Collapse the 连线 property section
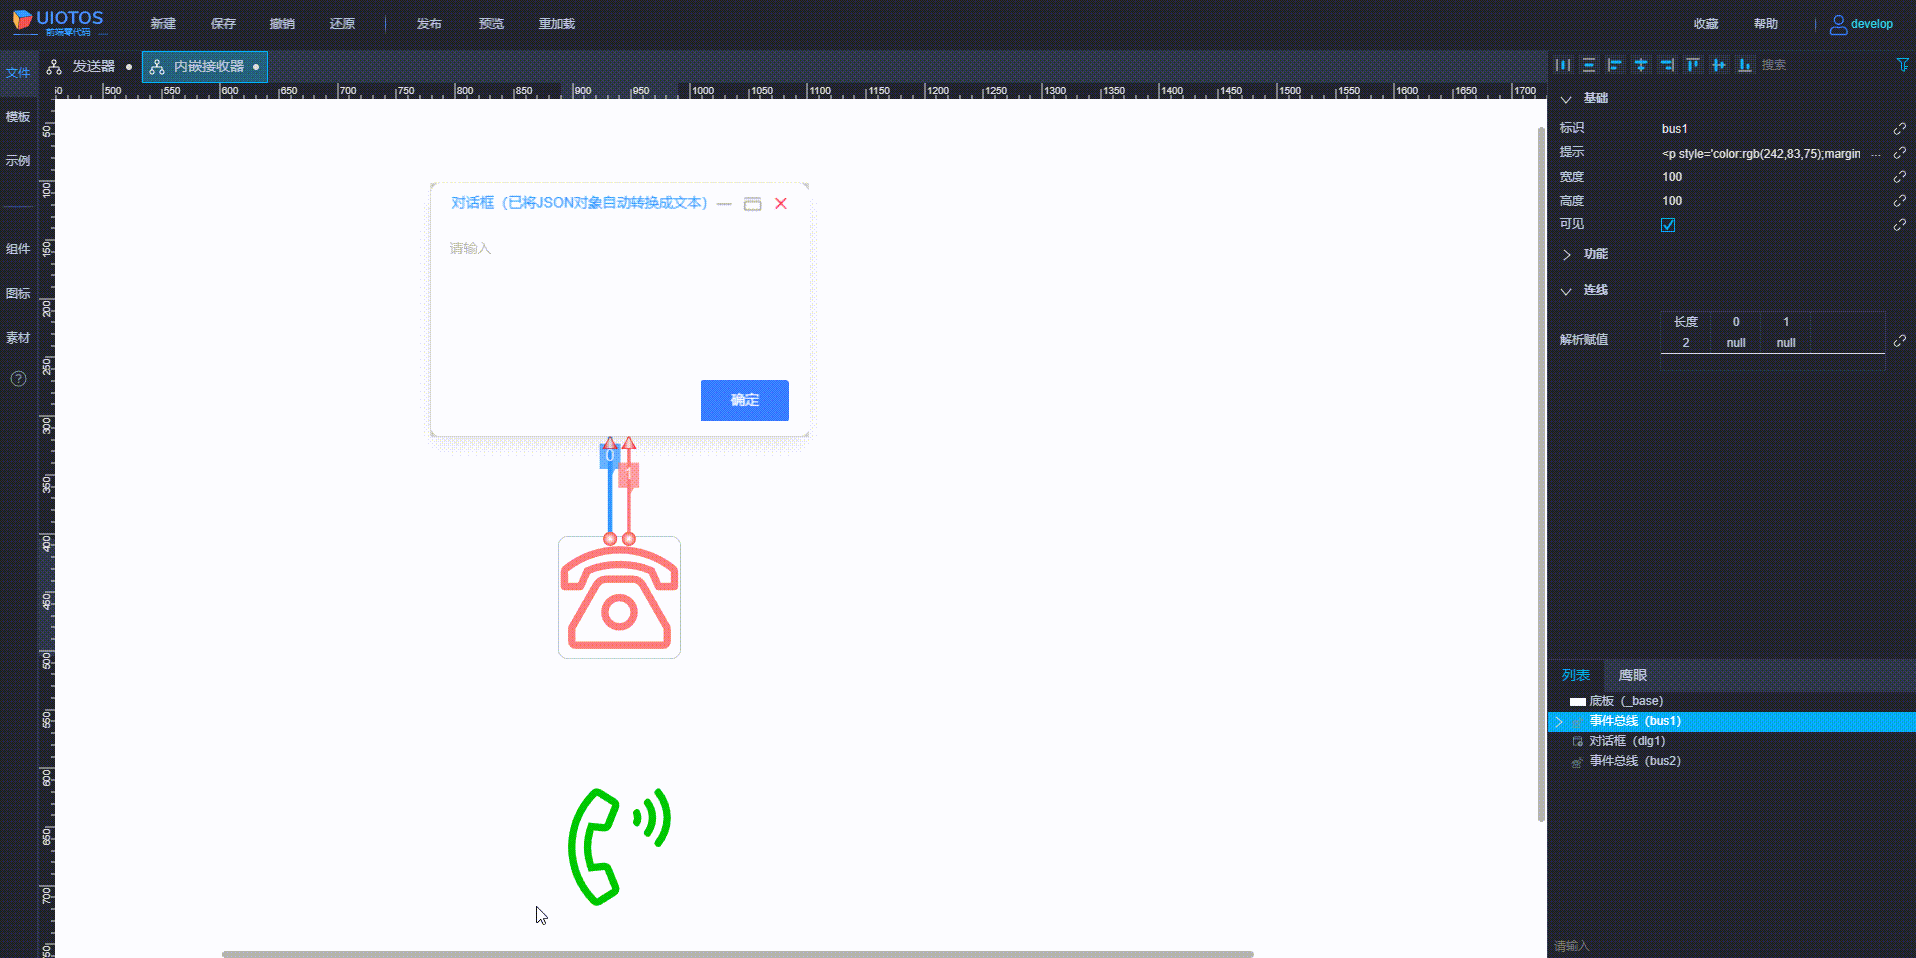Viewport: 1916px width, 958px height. 1566,291
